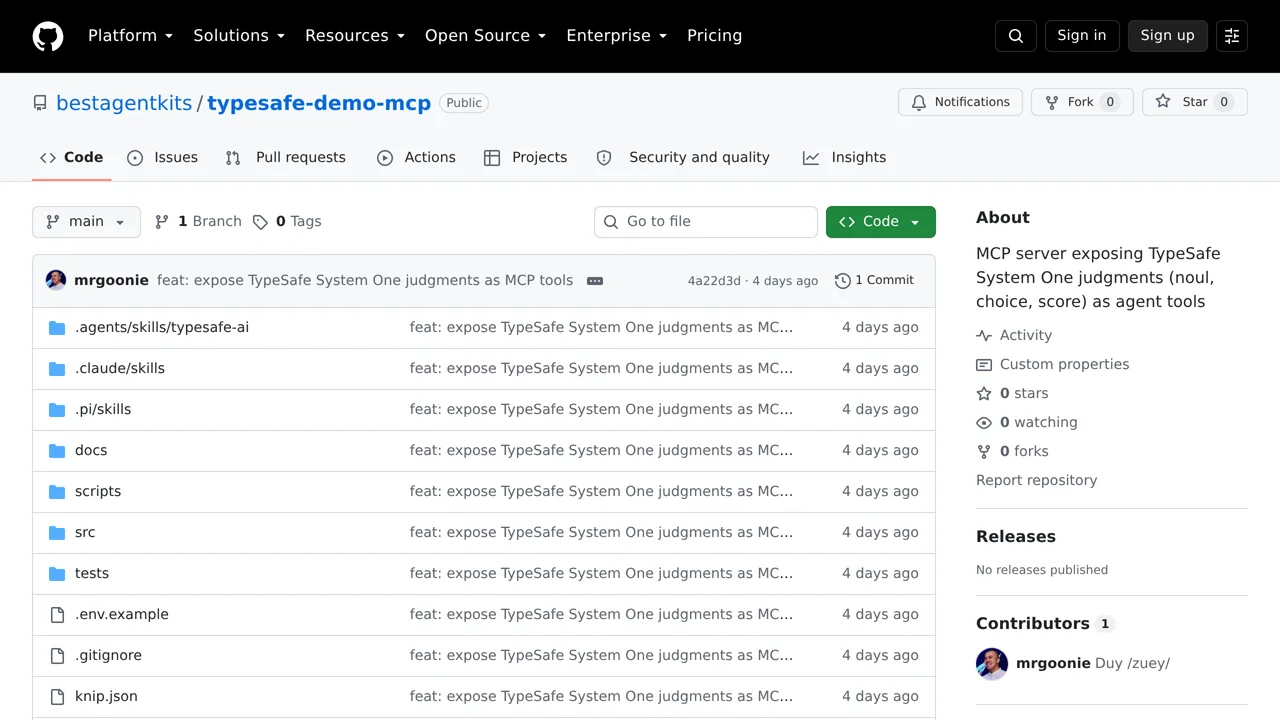Click the Go to file search field

coord(706,222)
